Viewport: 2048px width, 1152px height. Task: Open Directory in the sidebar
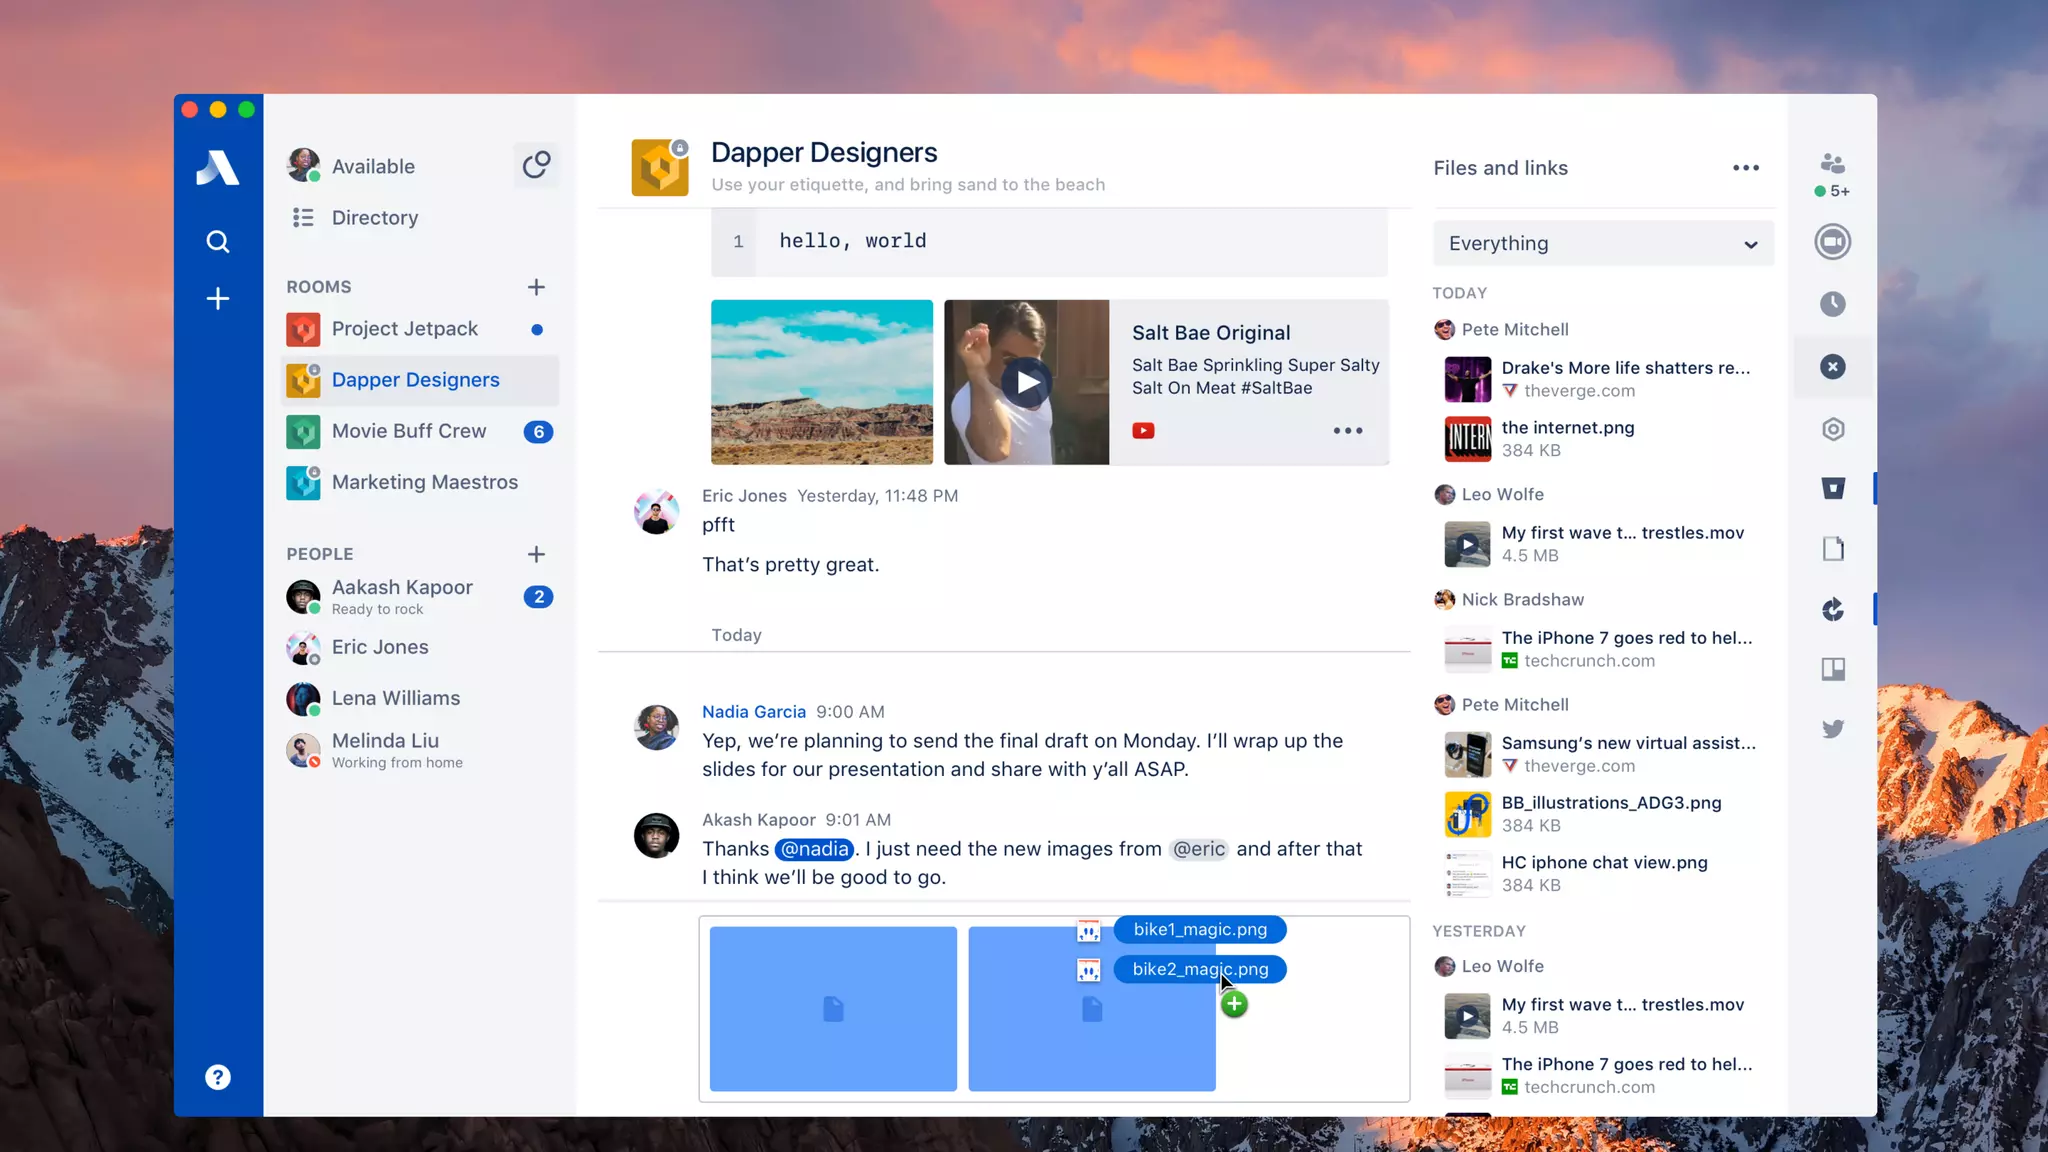(x=374, y=218)
